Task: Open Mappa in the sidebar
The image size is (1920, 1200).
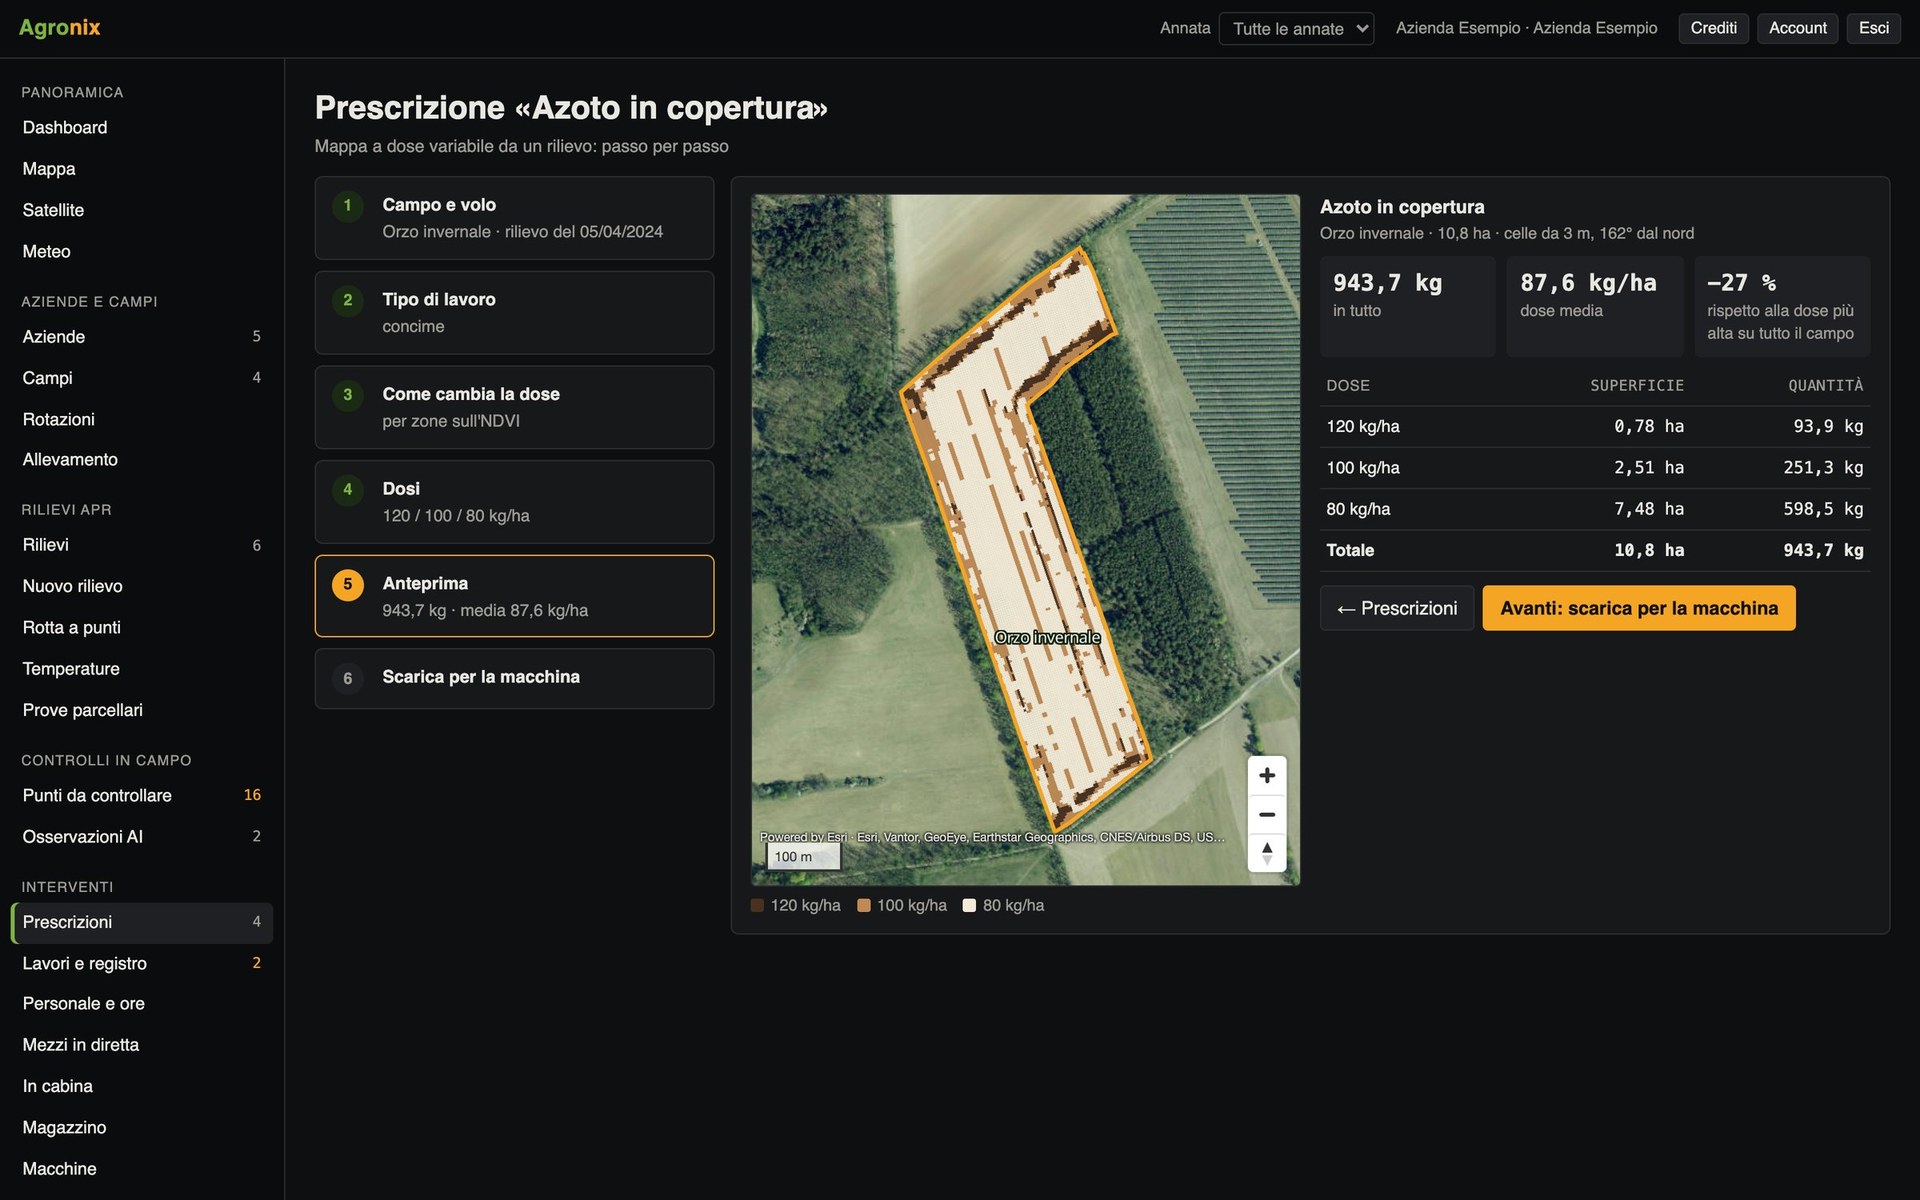Action: [142, 169]
